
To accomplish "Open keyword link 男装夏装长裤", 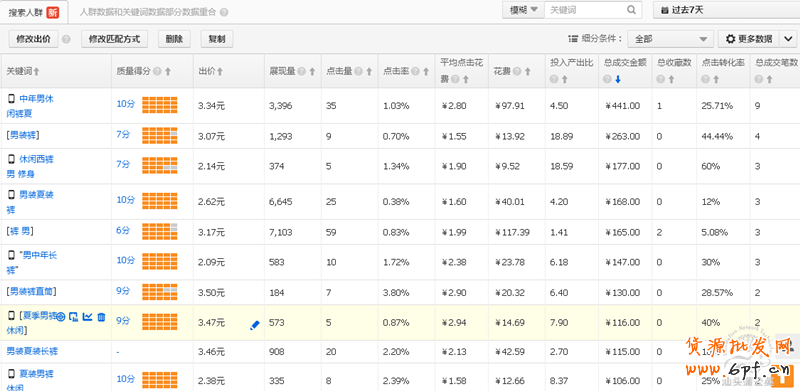I will click(32, 351).
